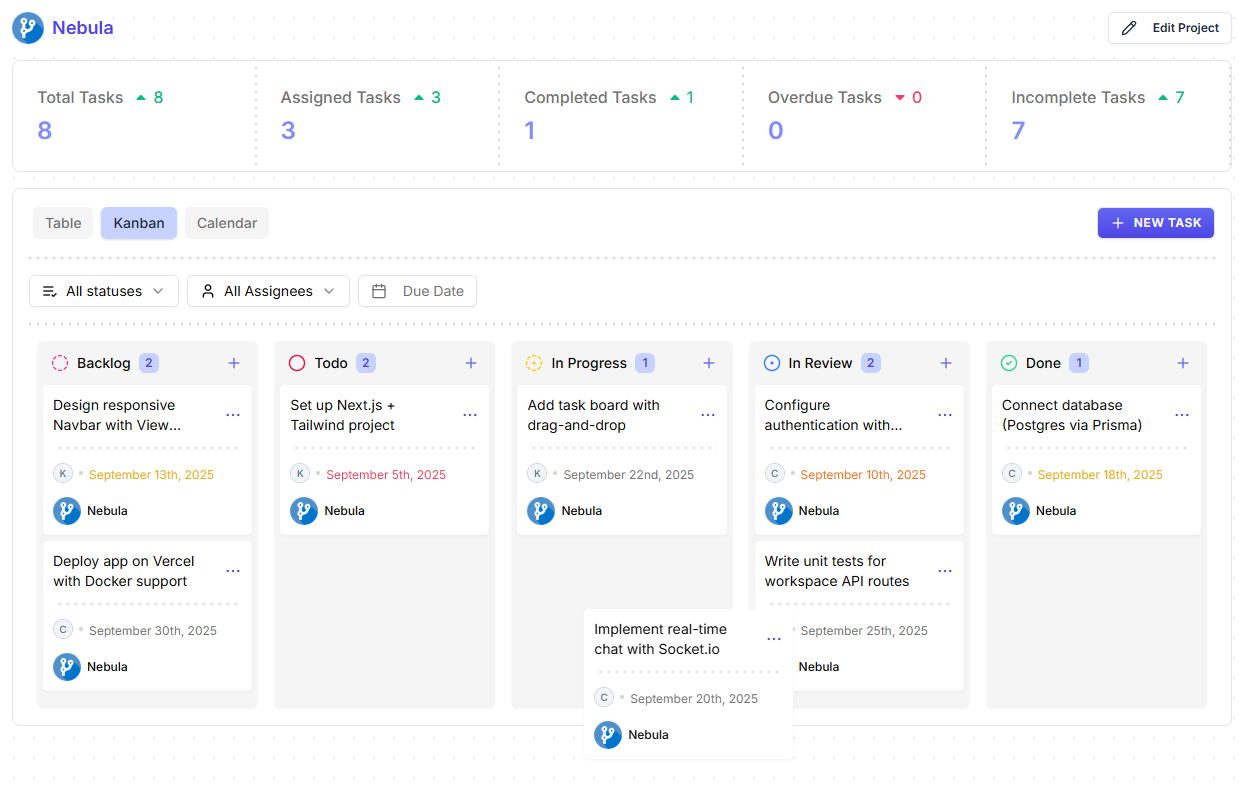Expand the All statuses dropdown
This screenshot has height=785, width=1247.
pyautogui.click(x=104, y=291)
